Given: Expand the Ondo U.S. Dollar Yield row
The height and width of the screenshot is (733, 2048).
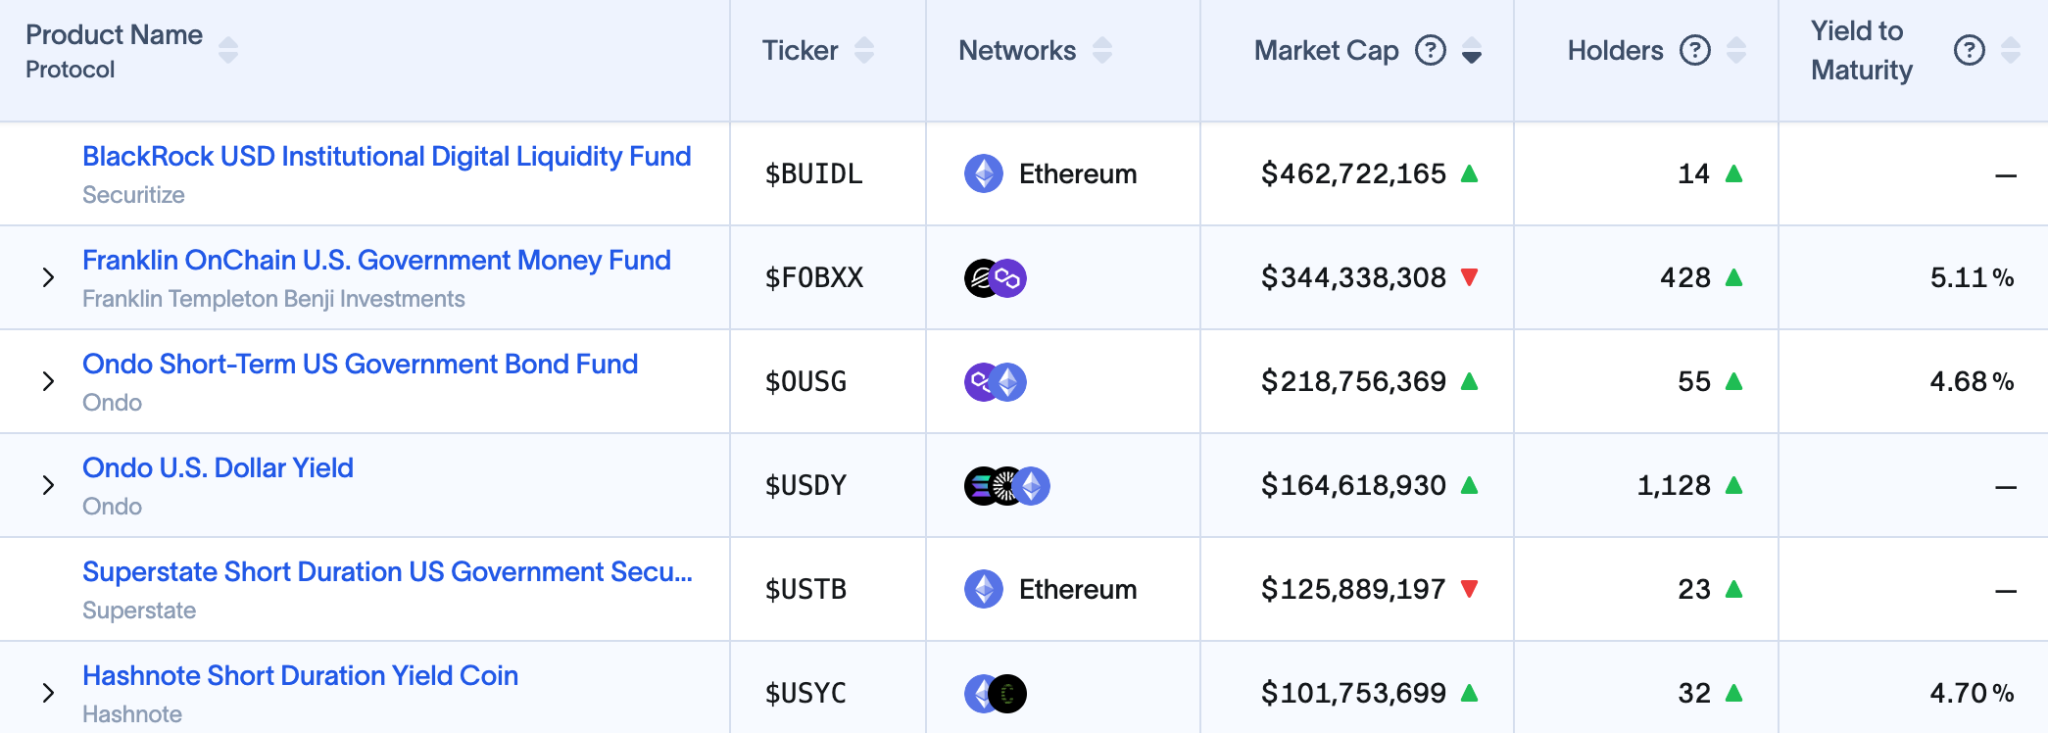Looking at the screenshot, I should click(48, 486).
